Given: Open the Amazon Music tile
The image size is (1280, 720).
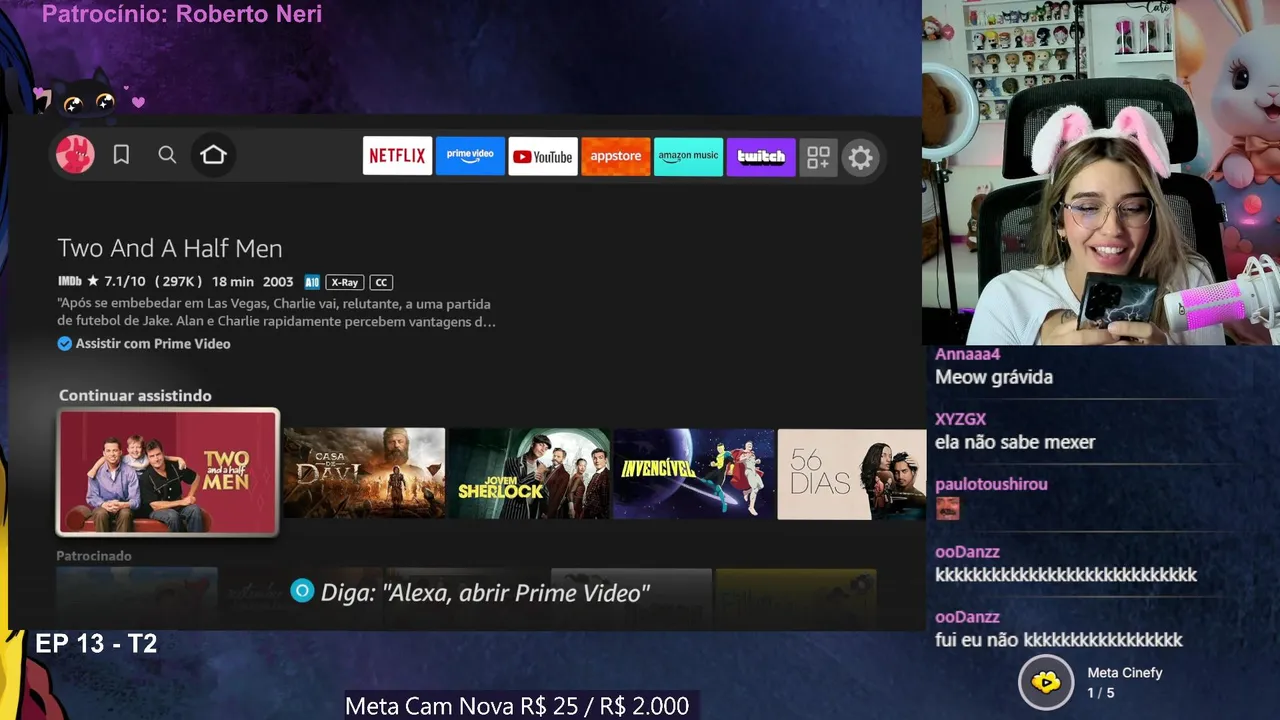Looking at the screenshot, I should click(x=689, y=156).
